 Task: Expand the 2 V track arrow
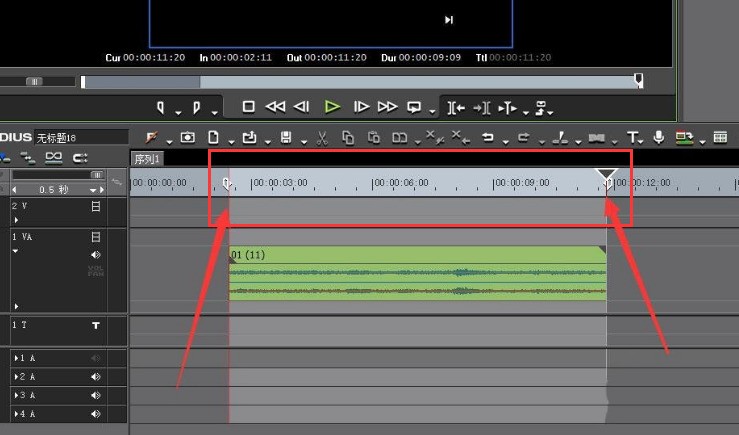tap(16, 220)
